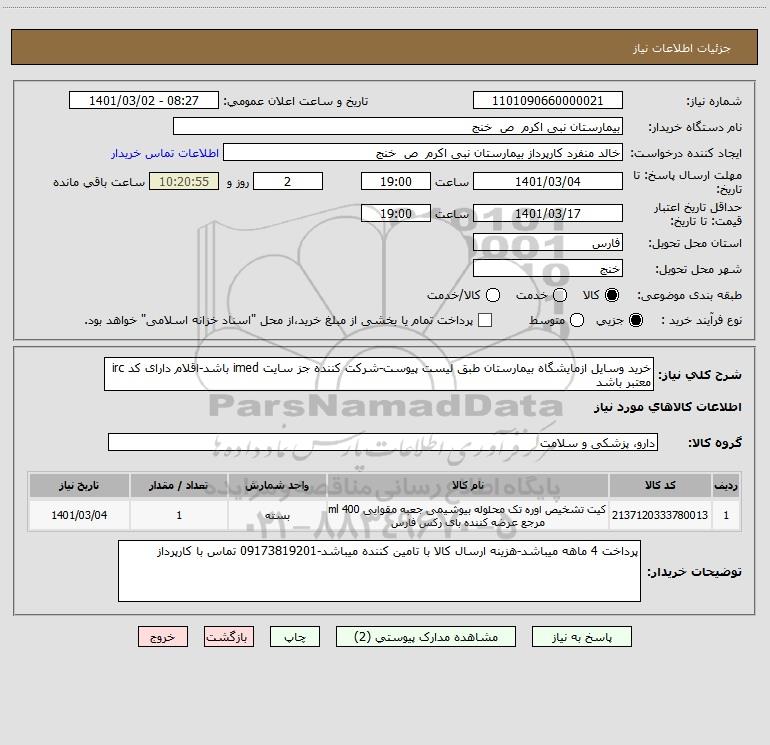
Task: Click the پاسخ به نیاز button
Action: (x=582, y=637)
